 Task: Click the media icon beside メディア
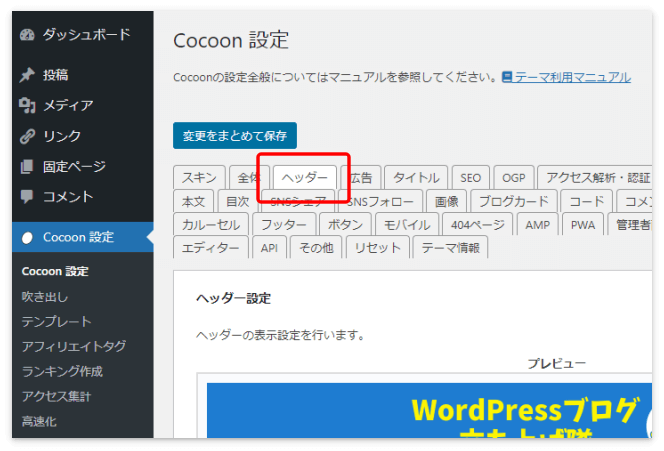coord(27,105)
